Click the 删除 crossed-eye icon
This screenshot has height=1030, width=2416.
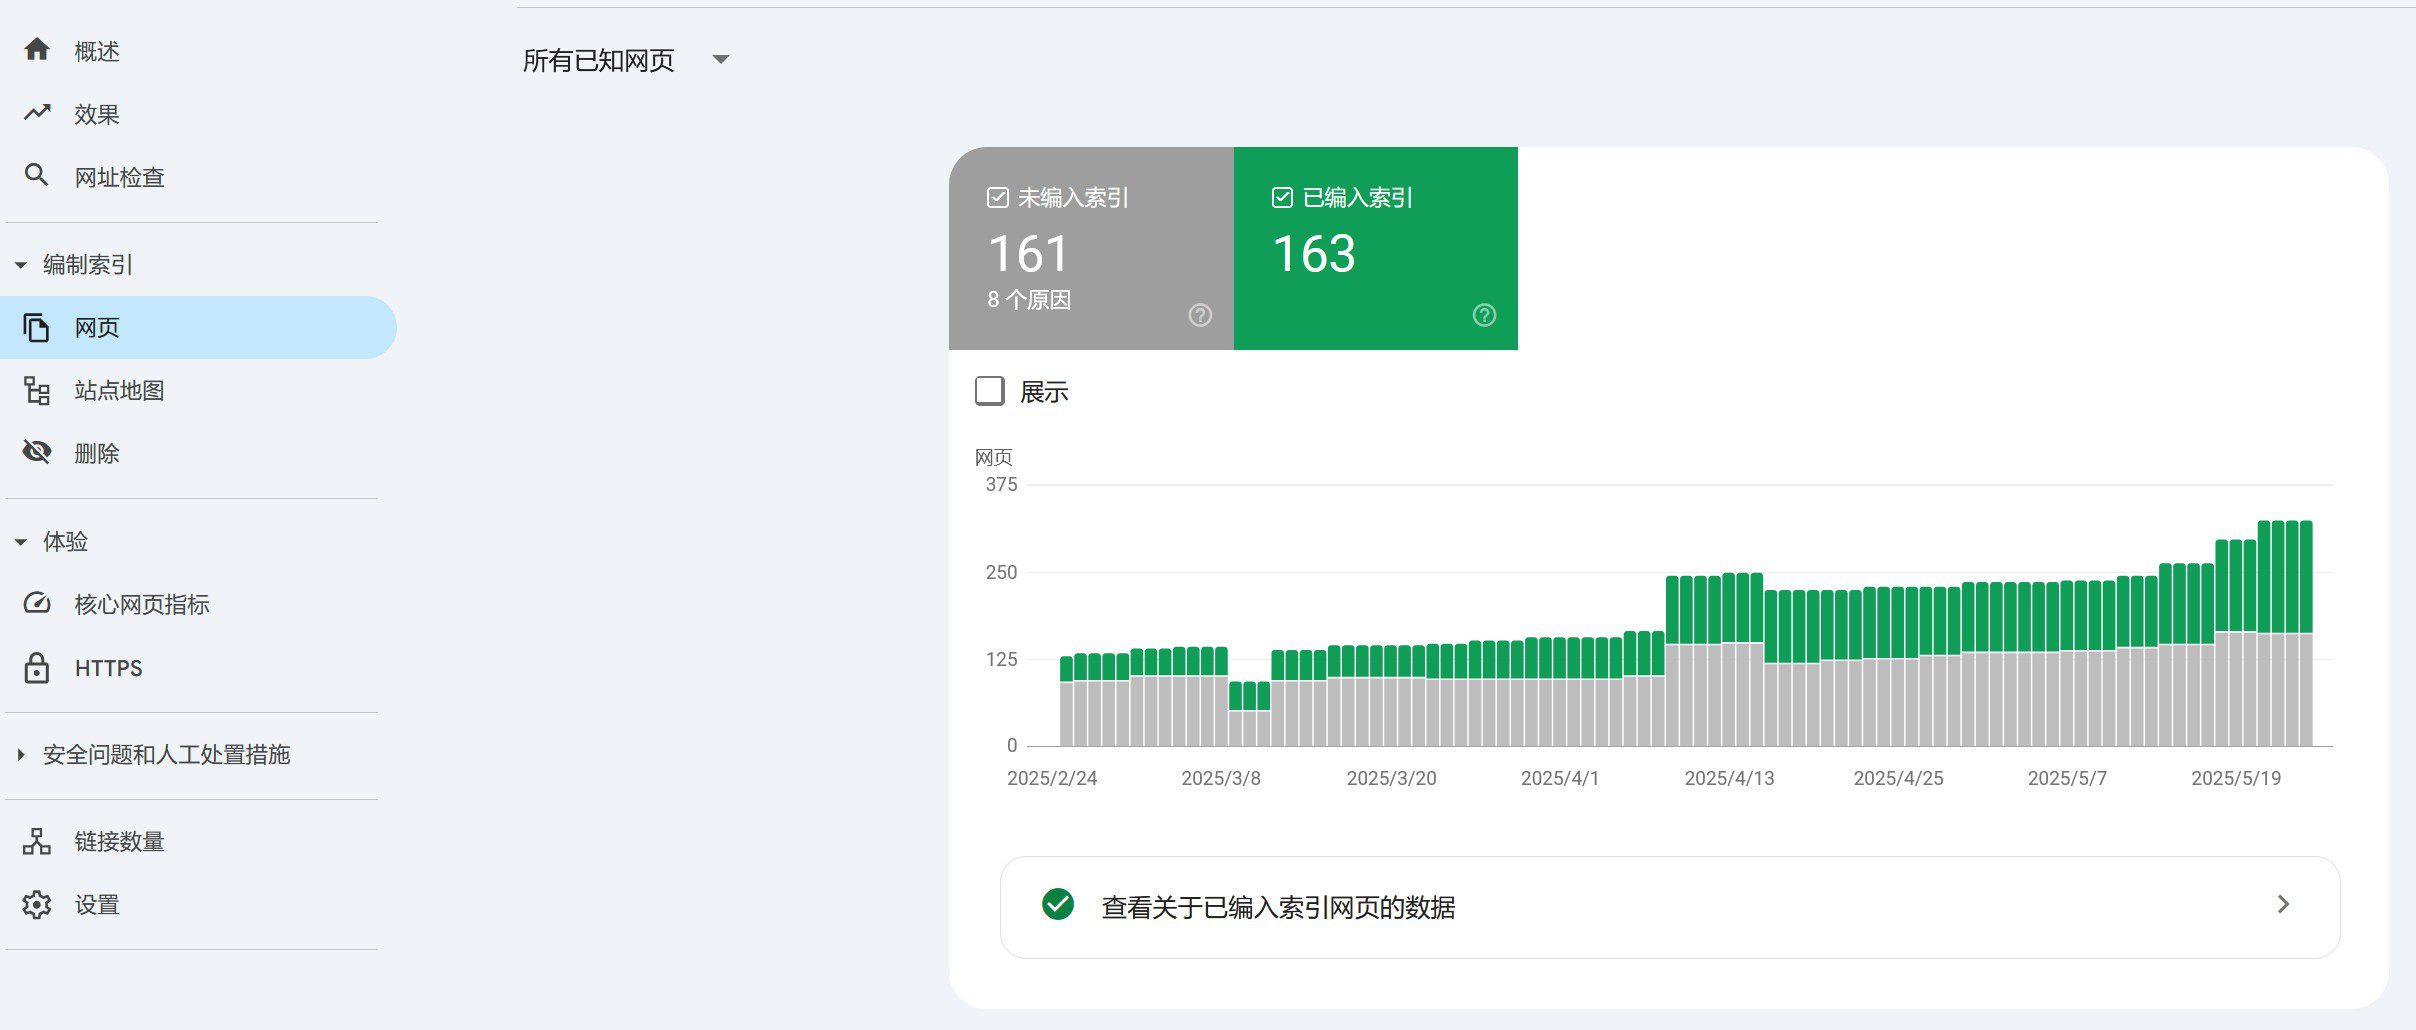pyautogui.click(x=37, y=452)
